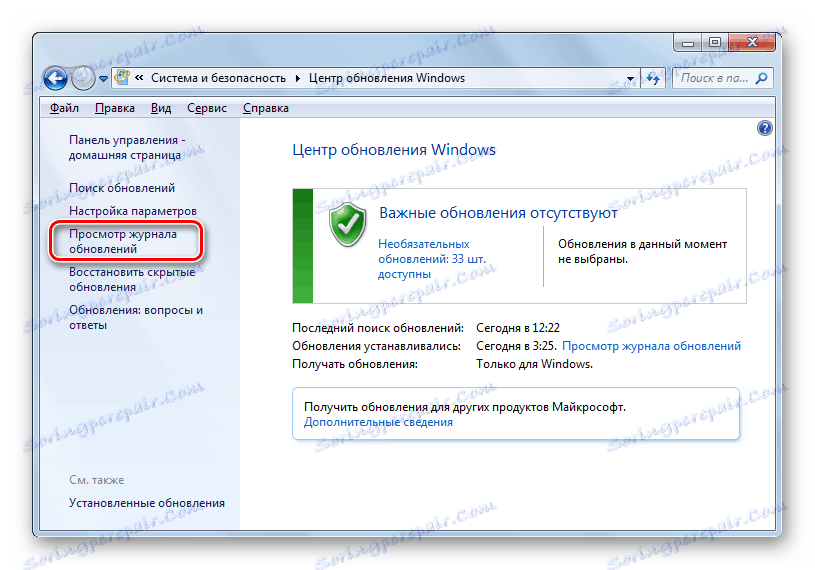Open the recent pages dropdown arrow
This screenshot has width=815, height=570.
point(103,79)
